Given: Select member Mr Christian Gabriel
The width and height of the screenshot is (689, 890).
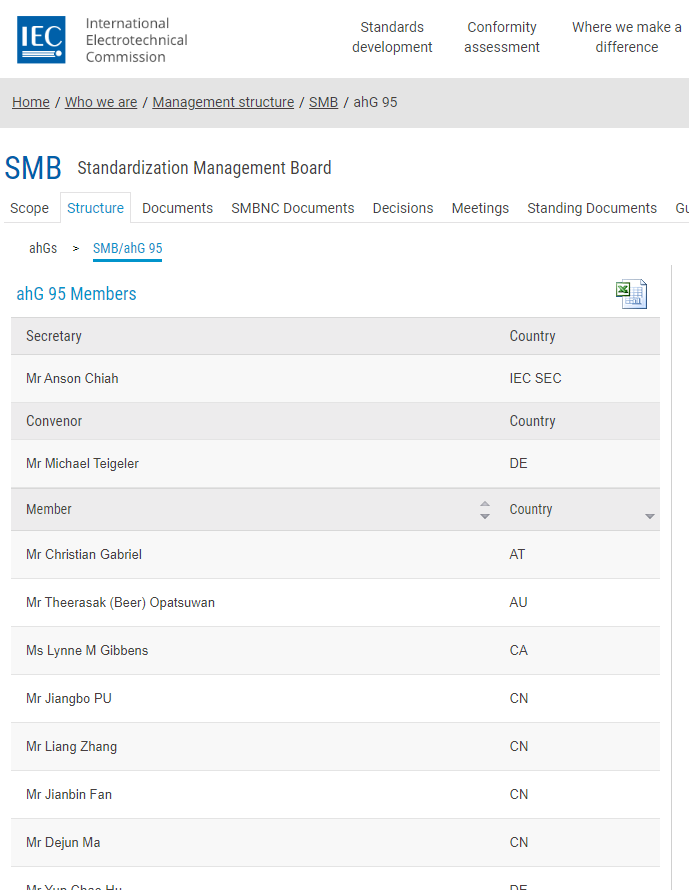Looking at the screenshot, I should (x=84, y=555).
